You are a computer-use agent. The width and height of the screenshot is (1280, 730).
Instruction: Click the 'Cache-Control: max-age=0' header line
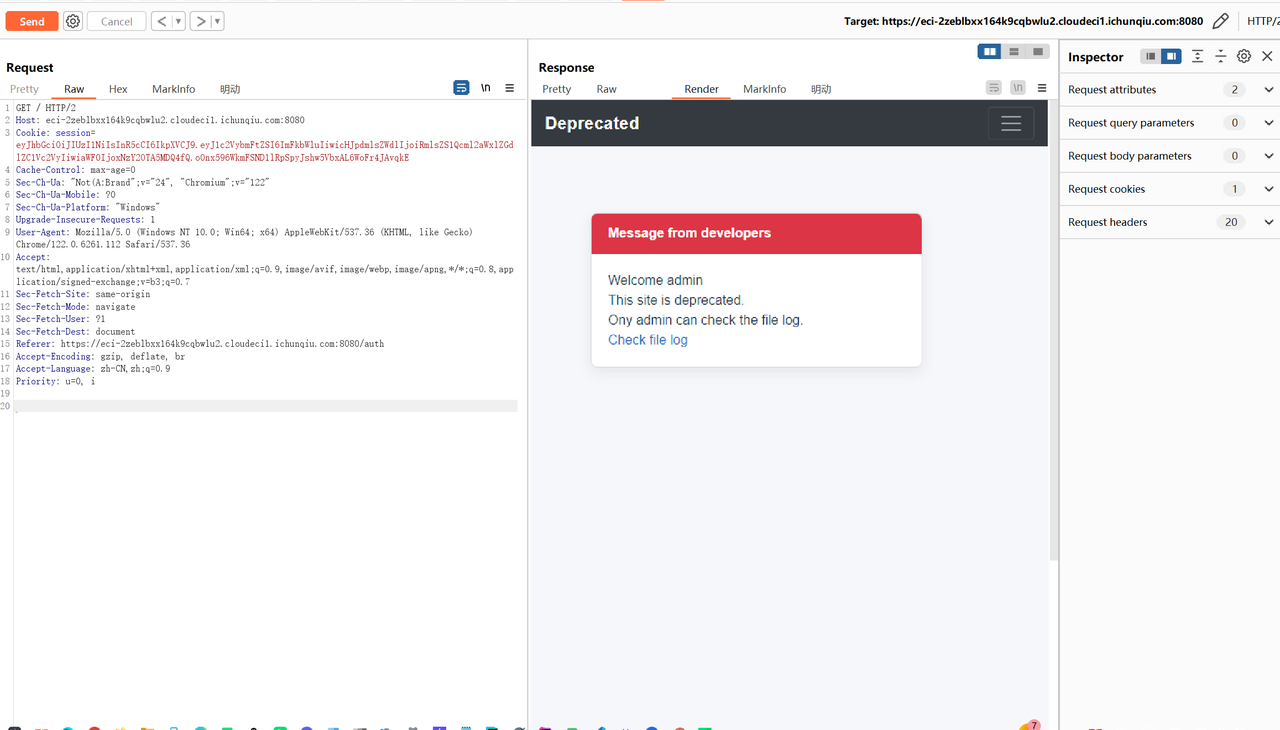[x=75, y=170]
